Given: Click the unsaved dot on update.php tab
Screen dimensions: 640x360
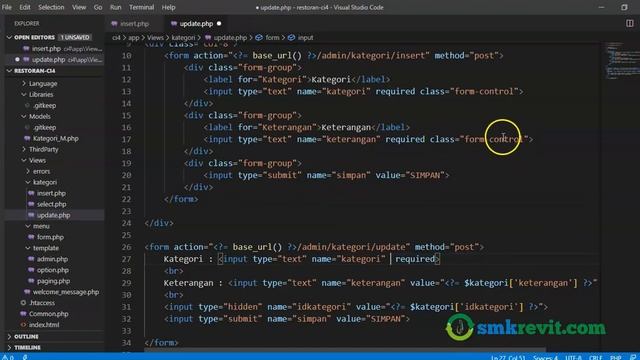Looking at the screenshot, I should (219, 24).
